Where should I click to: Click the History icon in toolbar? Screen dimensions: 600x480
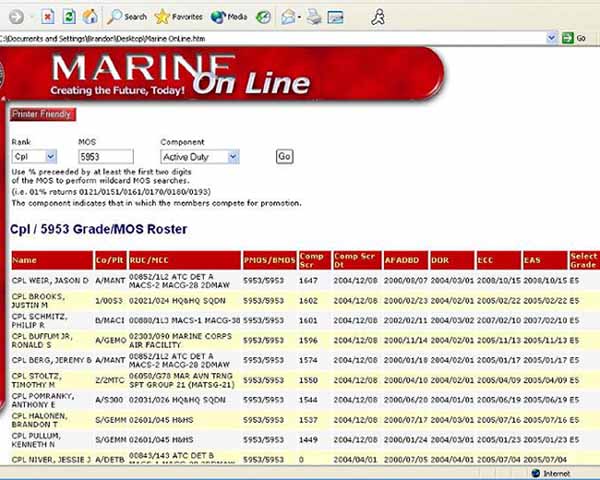coord(263,17)
